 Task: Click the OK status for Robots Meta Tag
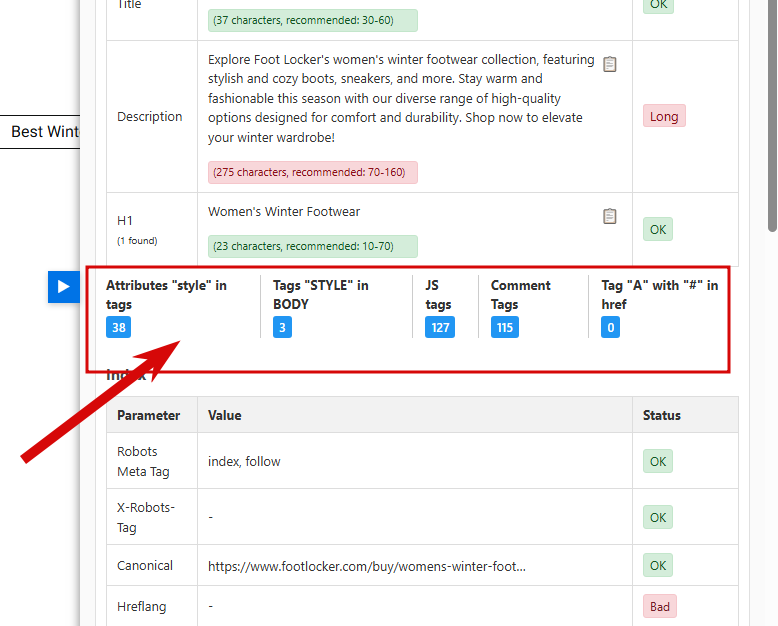click(657, 461)
